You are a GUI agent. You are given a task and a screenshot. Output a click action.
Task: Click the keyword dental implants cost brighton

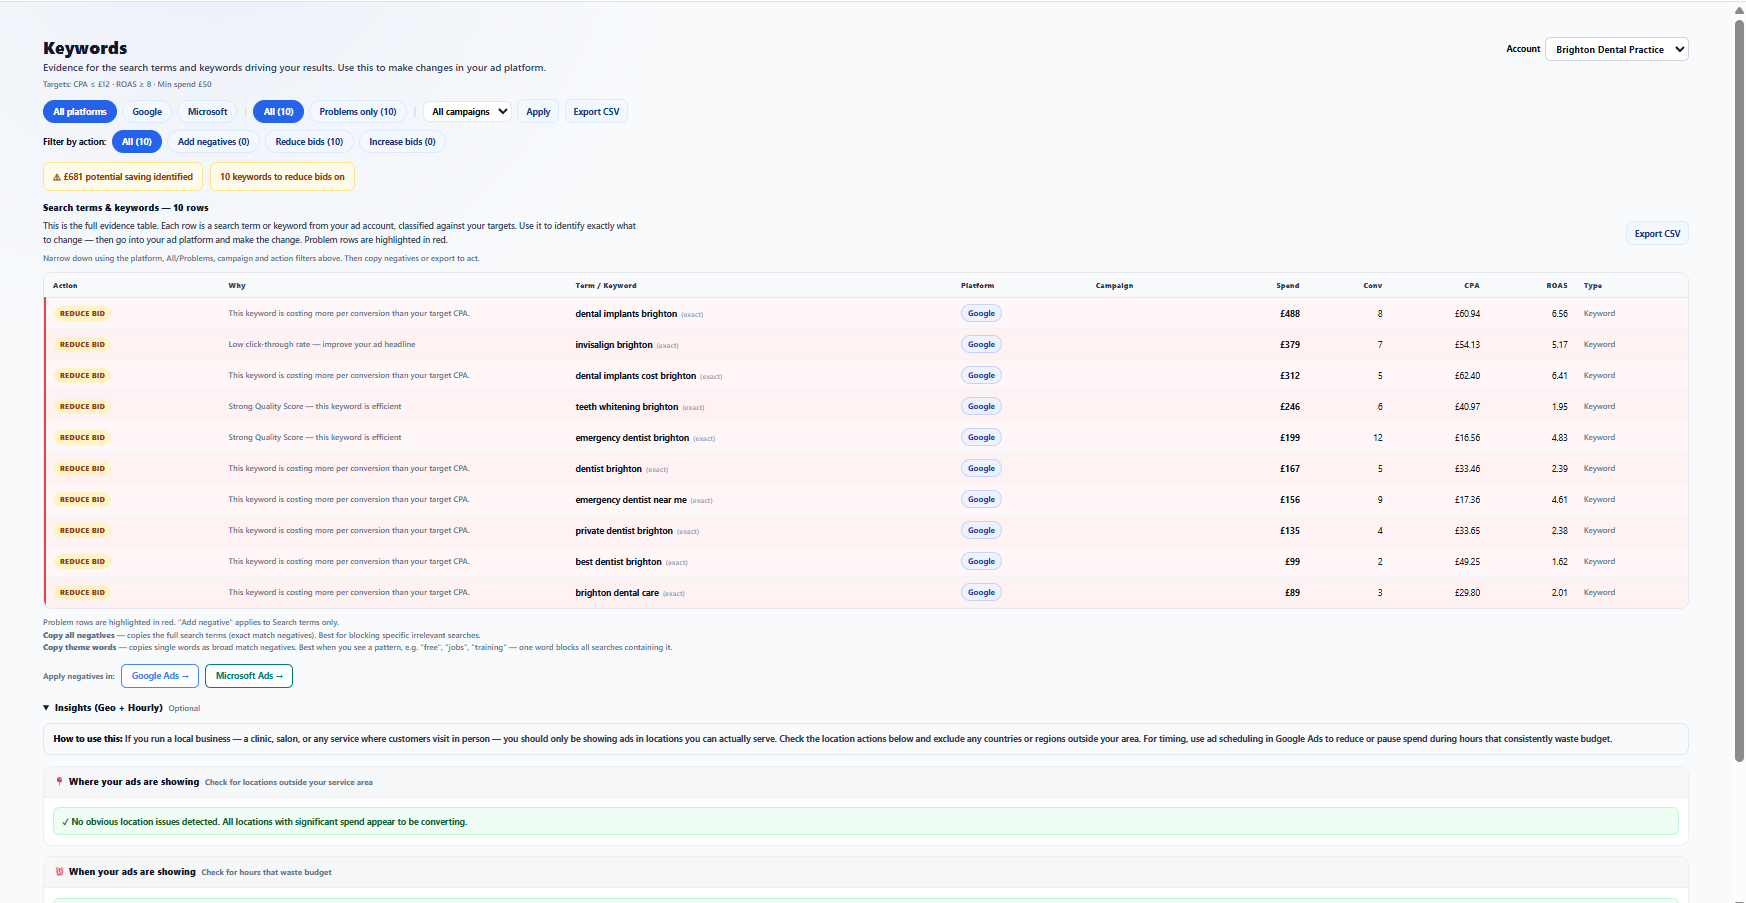(x=635, y=376)
